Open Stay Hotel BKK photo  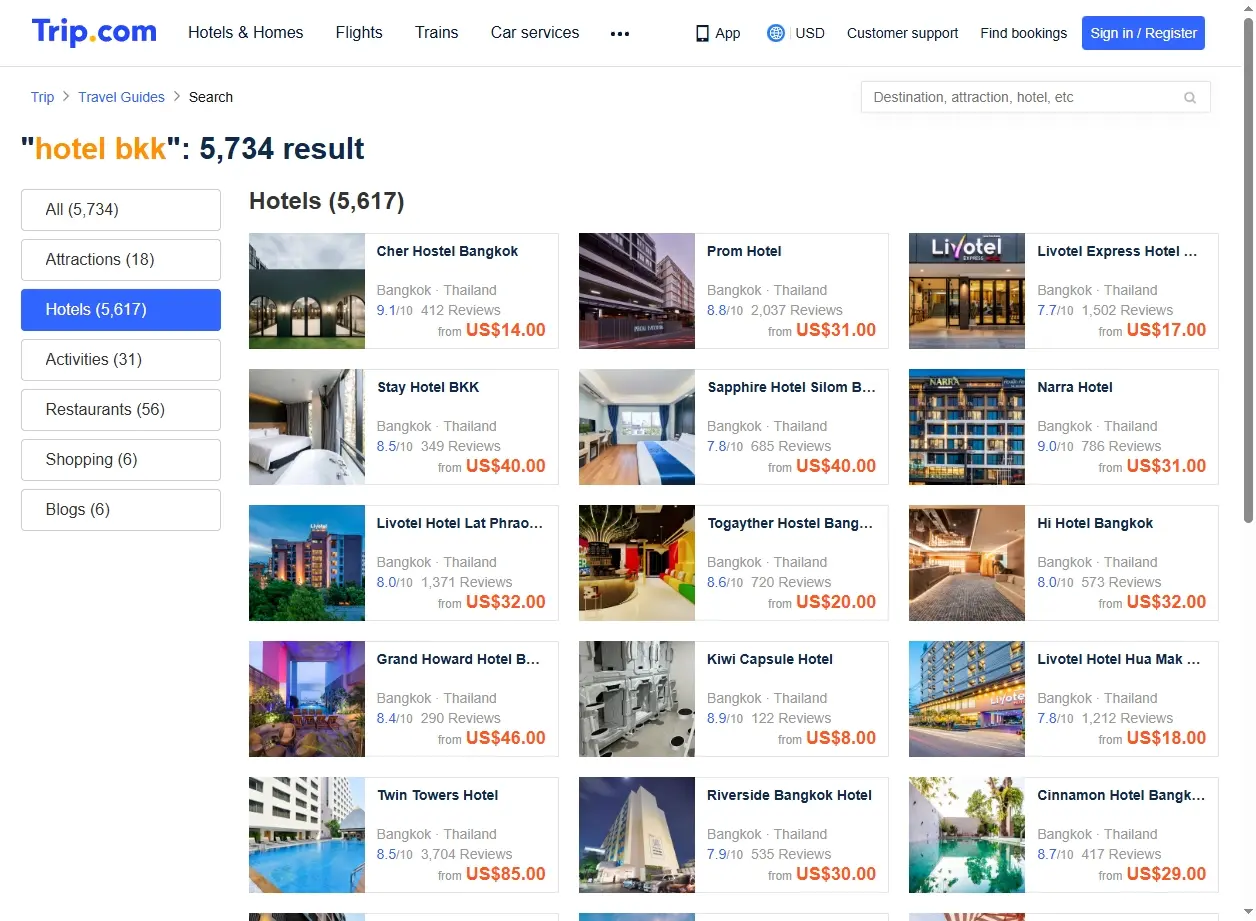pos(307,427)
